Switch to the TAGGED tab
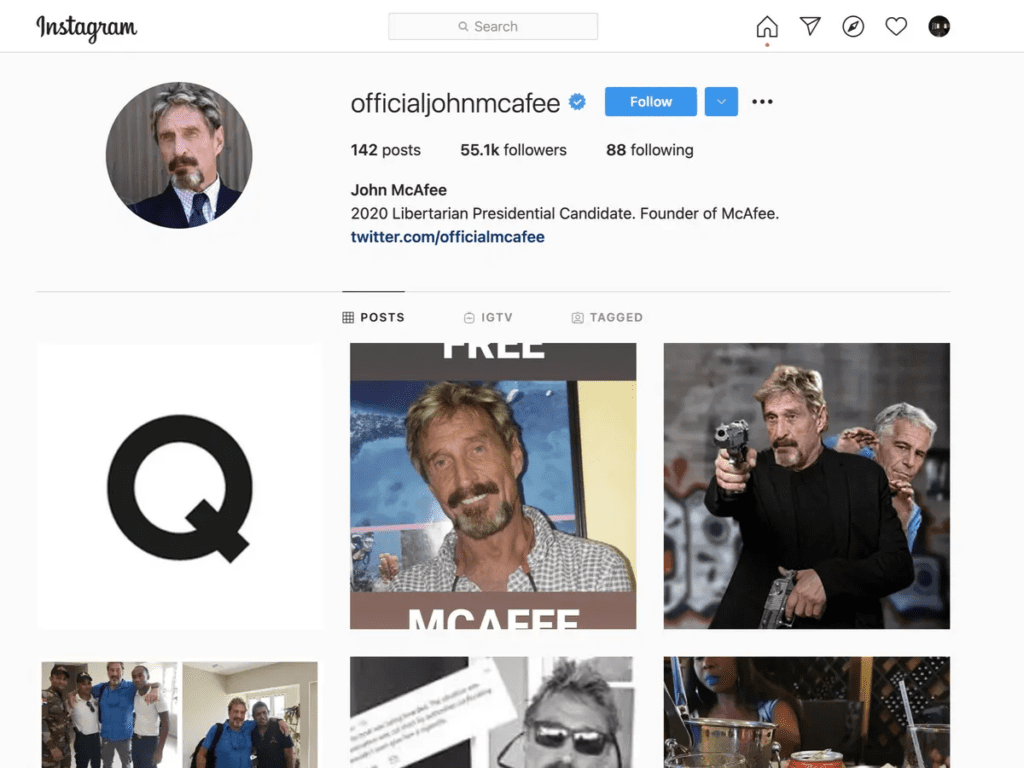1024x768 pixels. 607,317
